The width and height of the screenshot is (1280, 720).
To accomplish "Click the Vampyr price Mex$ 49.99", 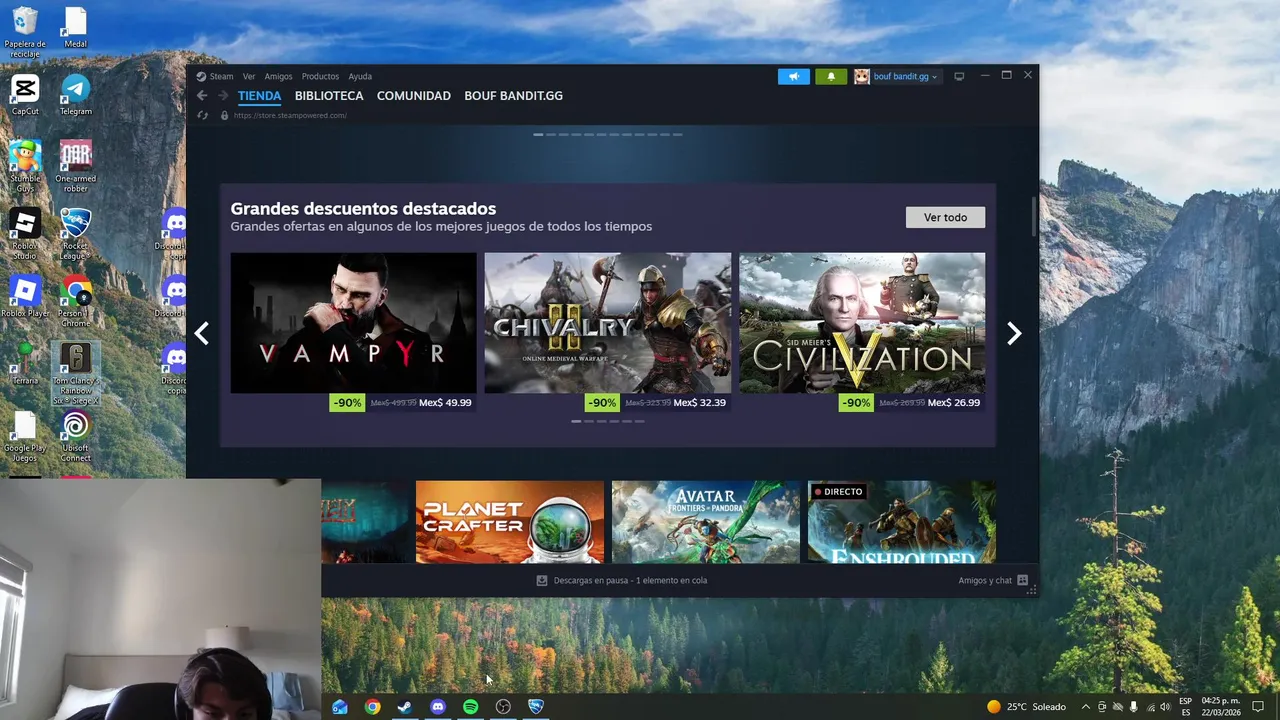I will [x=445, y=403].
